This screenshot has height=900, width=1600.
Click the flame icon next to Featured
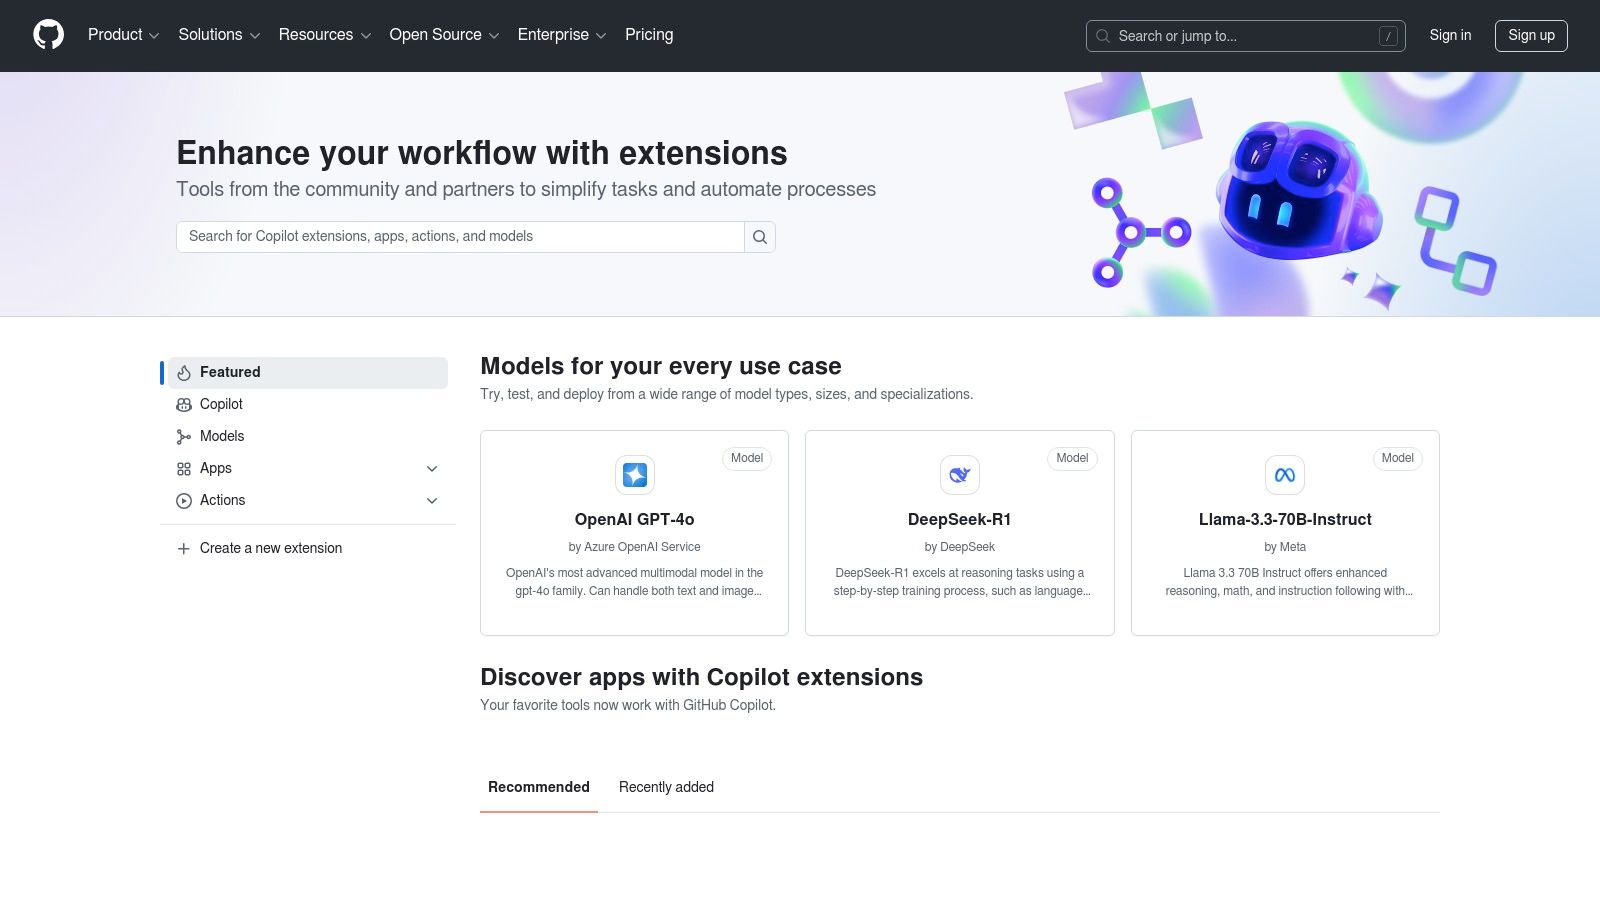[x=184, y=373]
